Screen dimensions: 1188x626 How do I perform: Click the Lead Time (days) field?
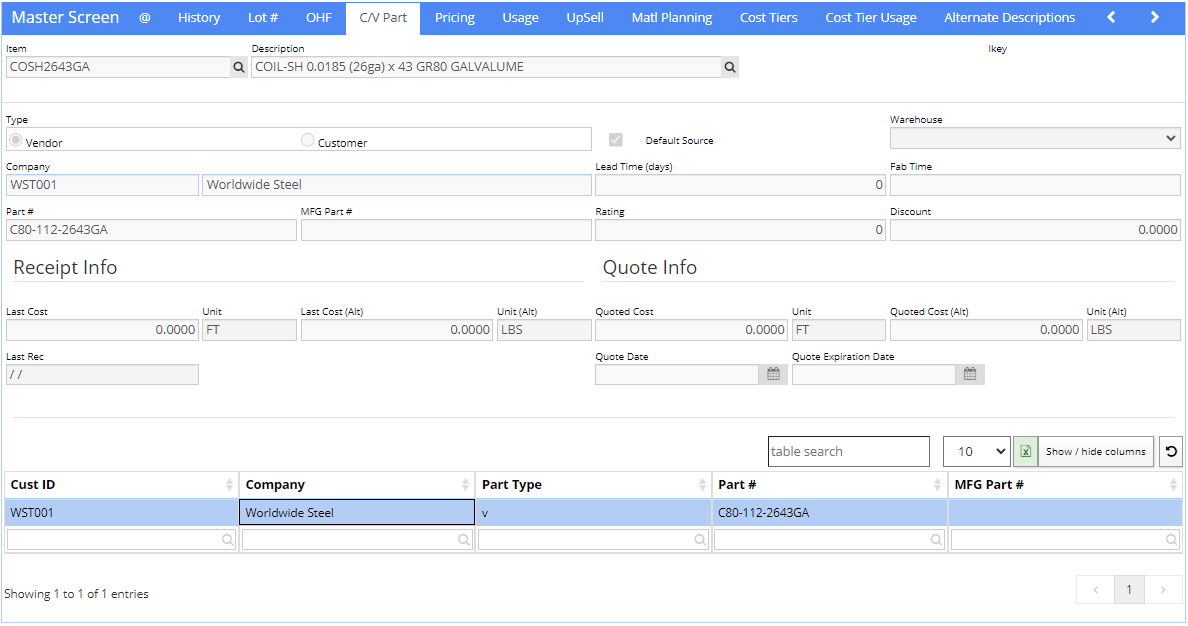coord(740,185)
